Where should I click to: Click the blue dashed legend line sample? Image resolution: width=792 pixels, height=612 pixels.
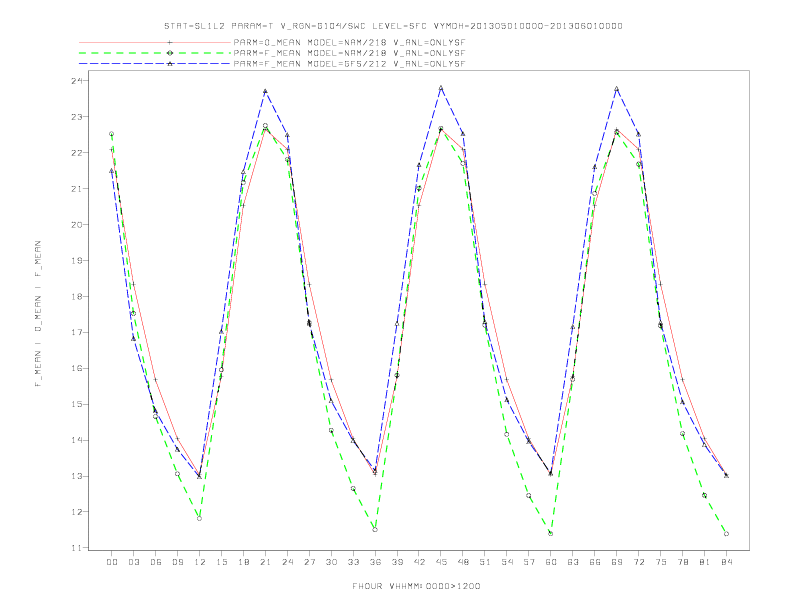pyautogui.click(x=155, y=64)
